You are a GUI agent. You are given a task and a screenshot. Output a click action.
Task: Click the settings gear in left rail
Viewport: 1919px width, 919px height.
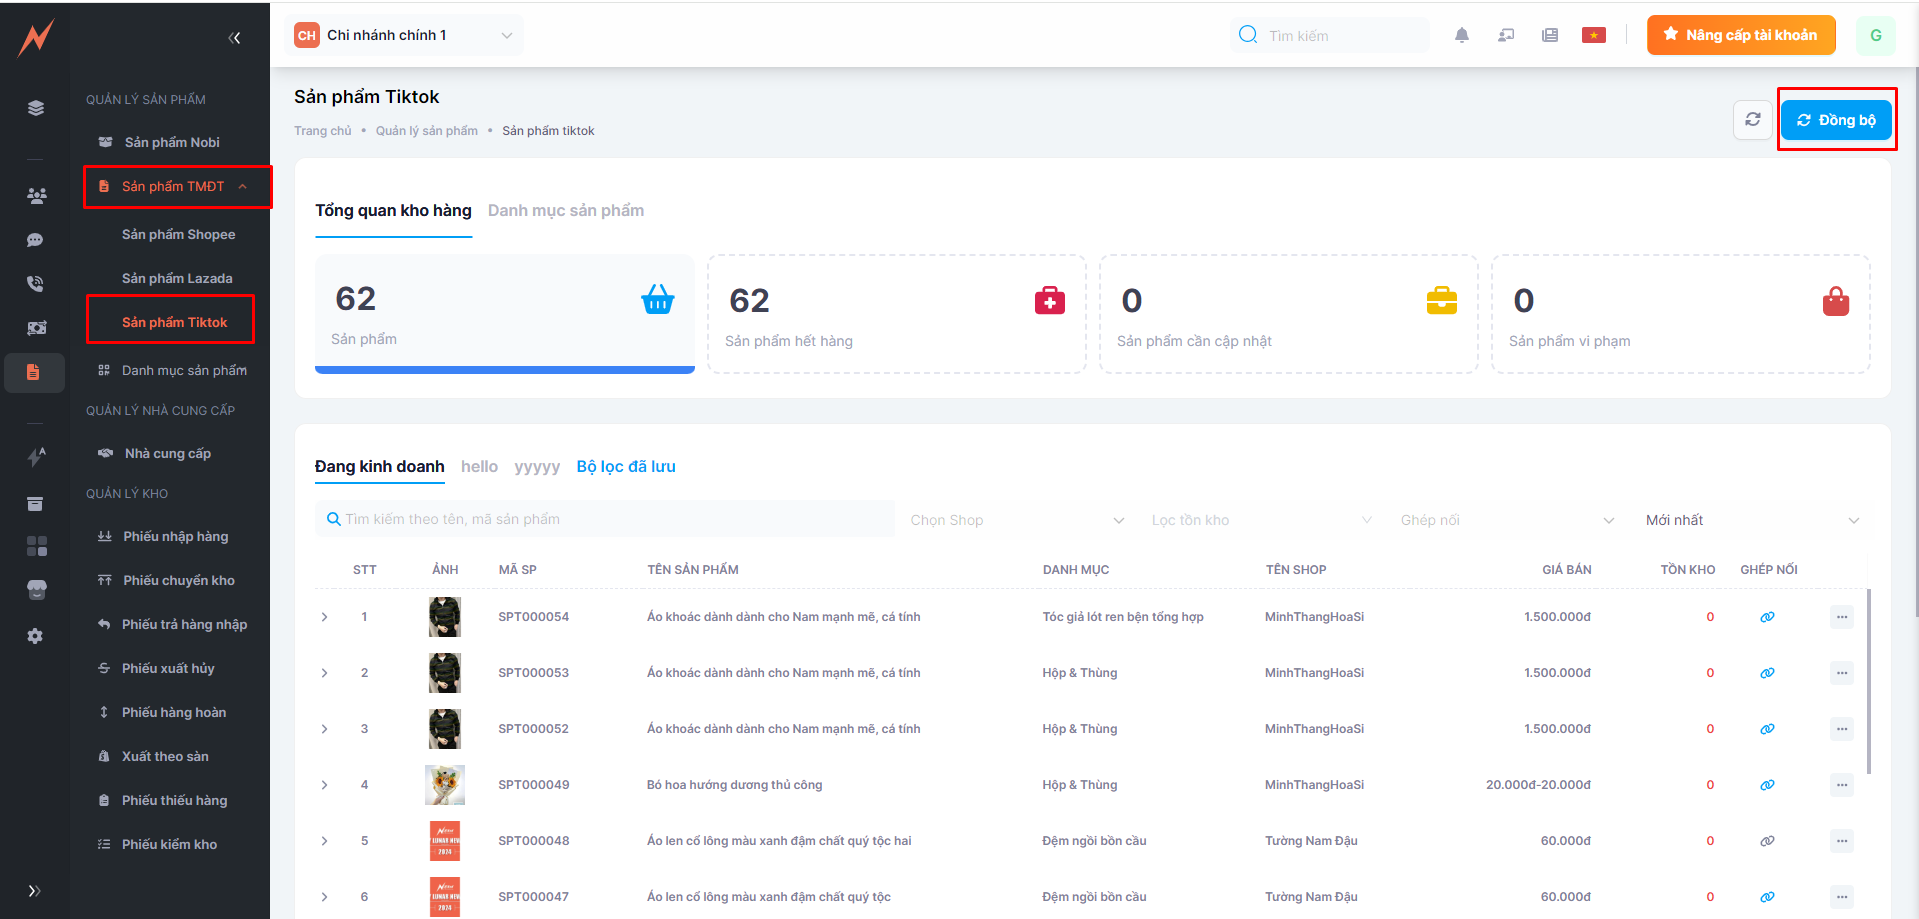35,636
